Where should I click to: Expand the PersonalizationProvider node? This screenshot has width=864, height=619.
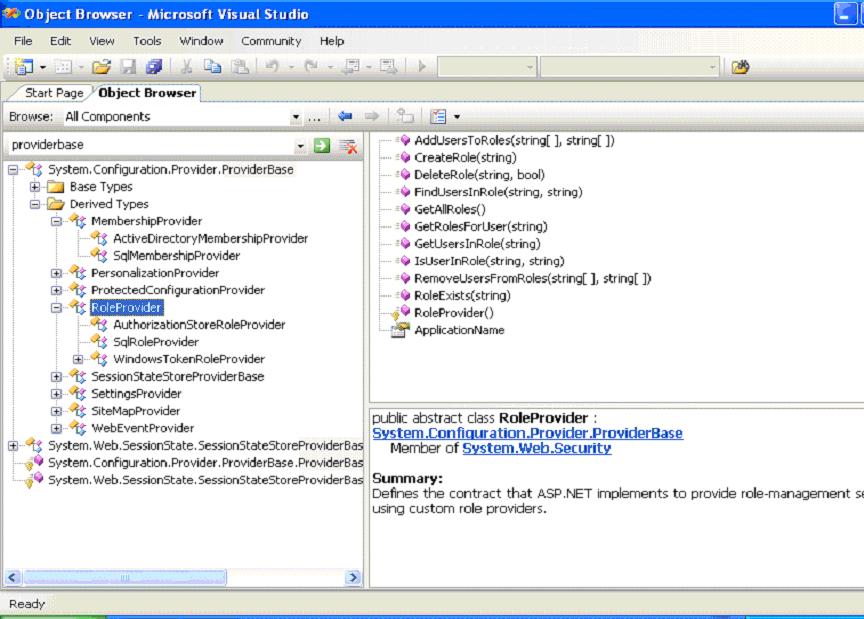(x=56, y=273)
